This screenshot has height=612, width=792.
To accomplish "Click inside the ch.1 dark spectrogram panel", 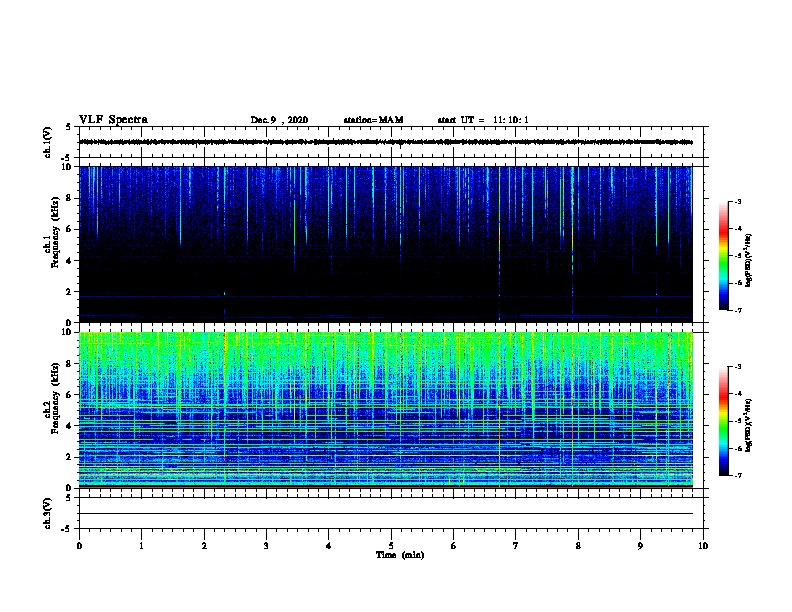I will (x=385, y=244).
